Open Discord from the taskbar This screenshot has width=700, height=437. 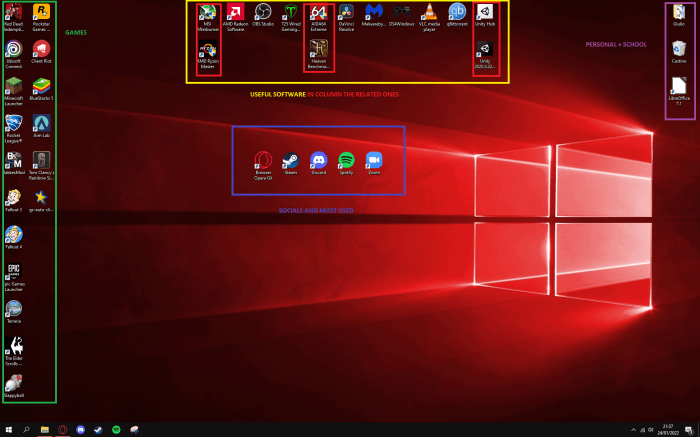click(x=80, y=429)
